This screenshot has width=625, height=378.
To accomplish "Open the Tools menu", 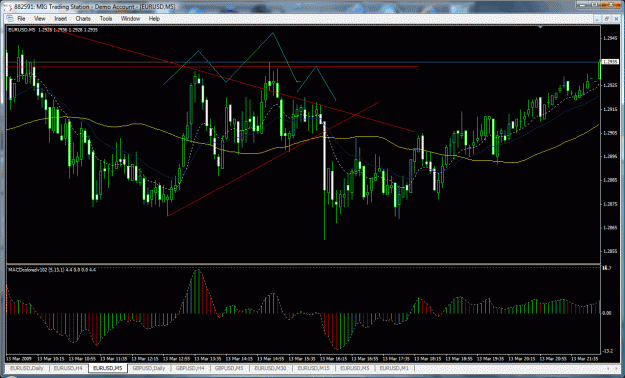I will click(106, 19).
